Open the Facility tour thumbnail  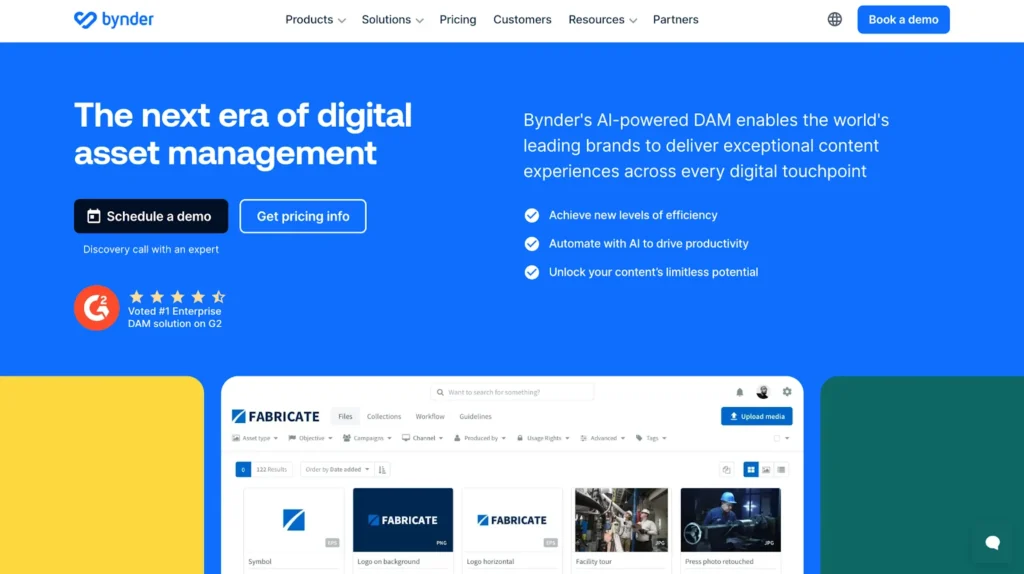[x=621, y=520]
